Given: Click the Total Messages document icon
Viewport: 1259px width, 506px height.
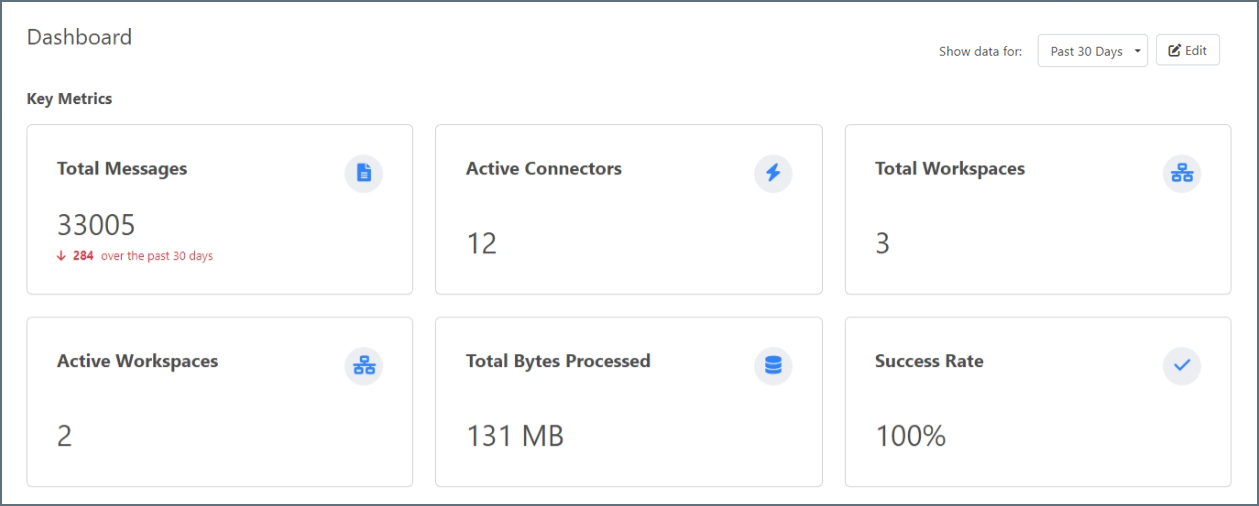Looking at the screenshot, I should (x=364, y=174).
